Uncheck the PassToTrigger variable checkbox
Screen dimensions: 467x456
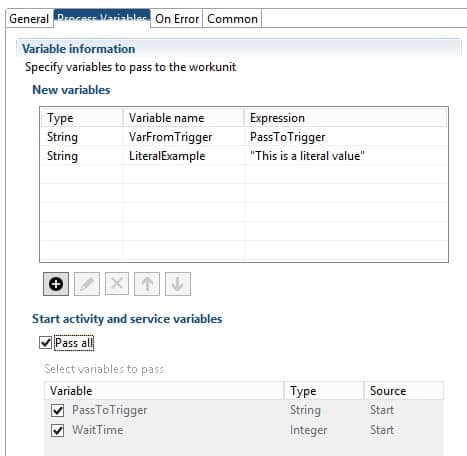point(57,410)
